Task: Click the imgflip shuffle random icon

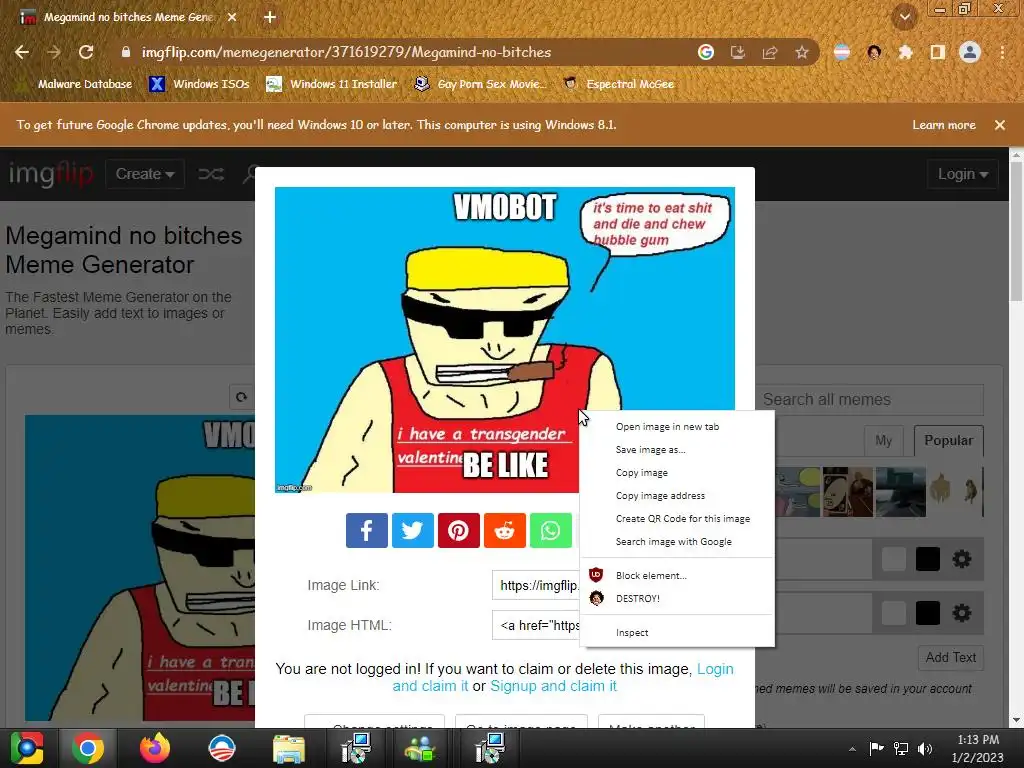Action: [x=211, y=174]
